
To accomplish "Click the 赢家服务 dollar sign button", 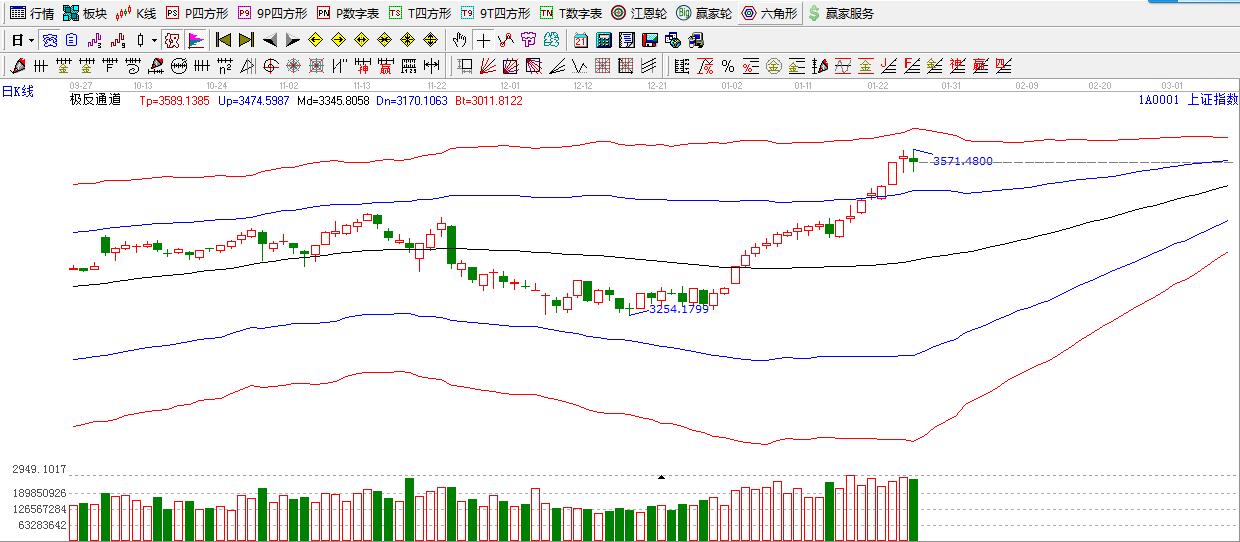I will click(x=841, y=13).
